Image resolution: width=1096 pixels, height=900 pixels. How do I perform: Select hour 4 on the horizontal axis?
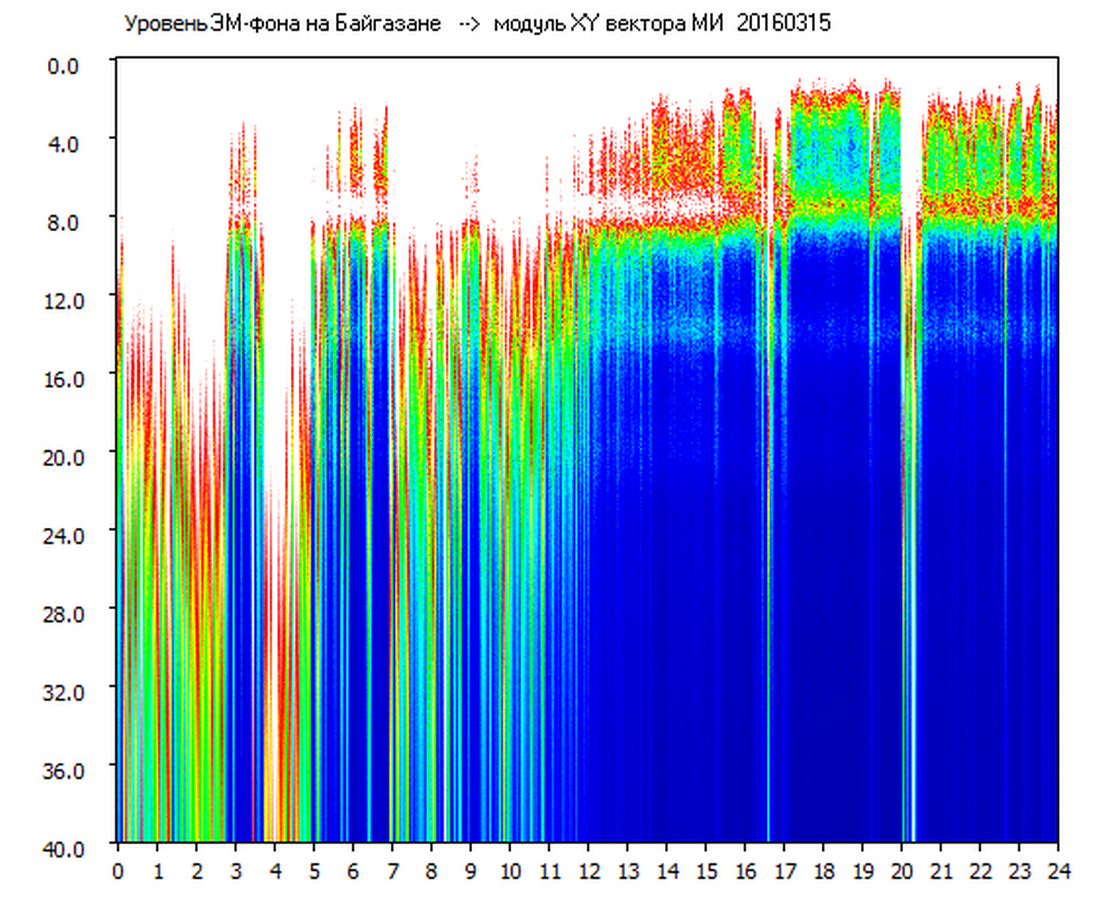coord(275,871)
